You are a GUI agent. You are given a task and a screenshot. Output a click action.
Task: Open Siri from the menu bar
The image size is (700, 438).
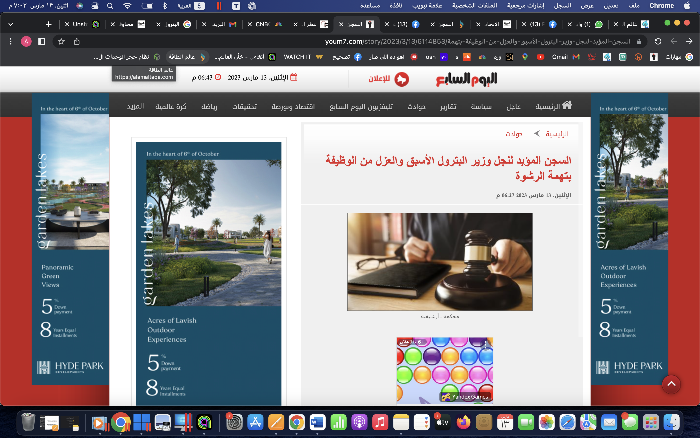79,6
